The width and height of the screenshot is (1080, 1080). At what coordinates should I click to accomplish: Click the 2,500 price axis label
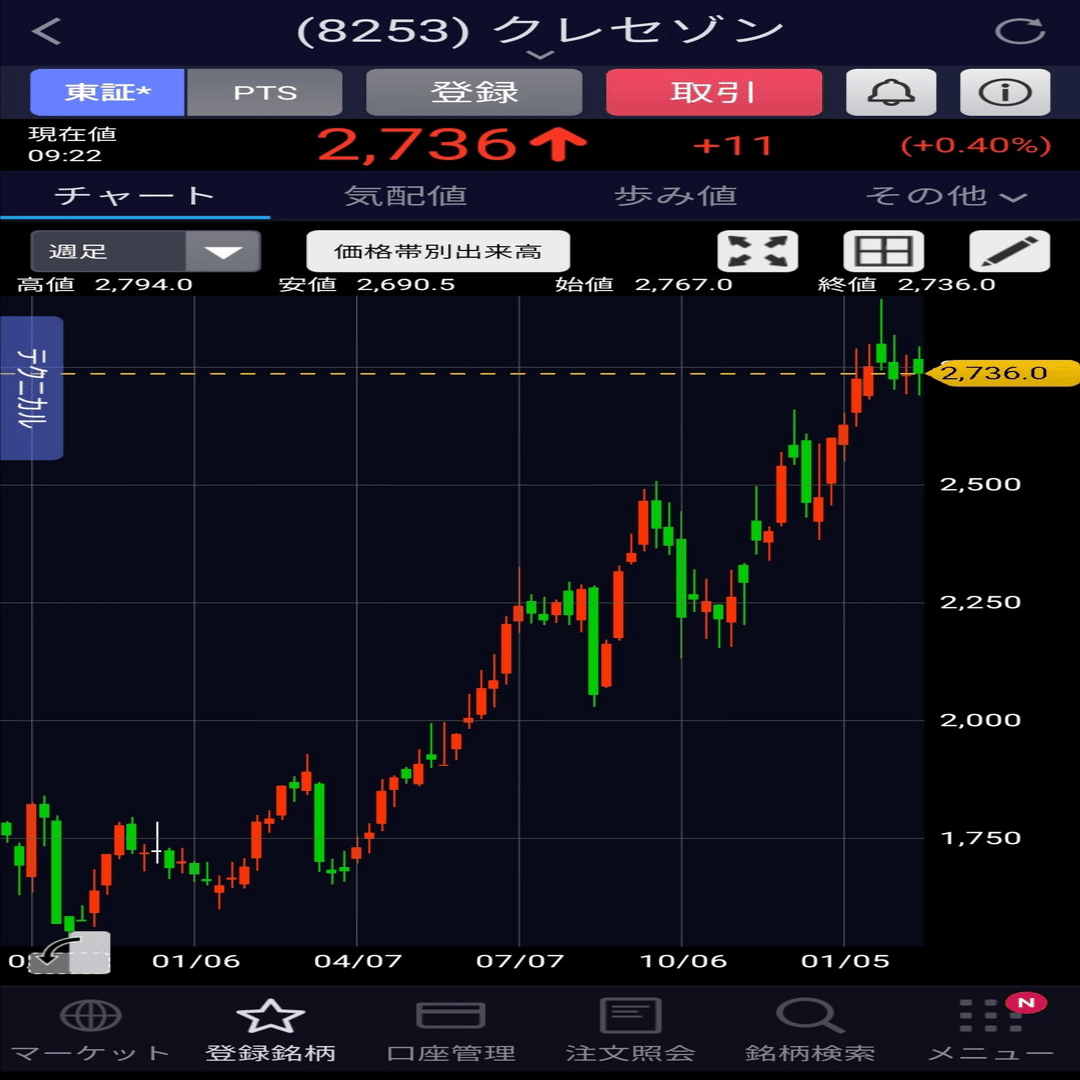coord(980,484)
